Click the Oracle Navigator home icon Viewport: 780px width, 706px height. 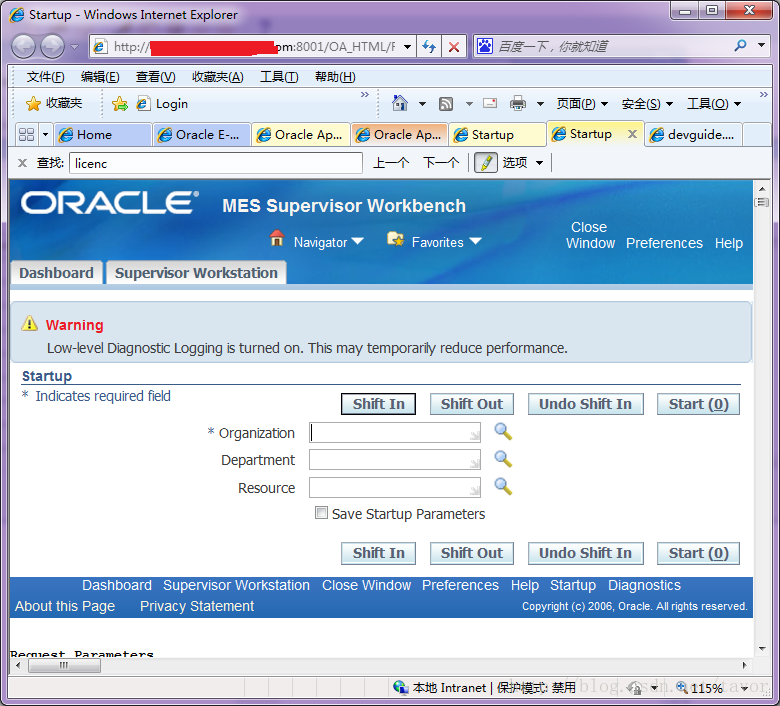point(277,238)
